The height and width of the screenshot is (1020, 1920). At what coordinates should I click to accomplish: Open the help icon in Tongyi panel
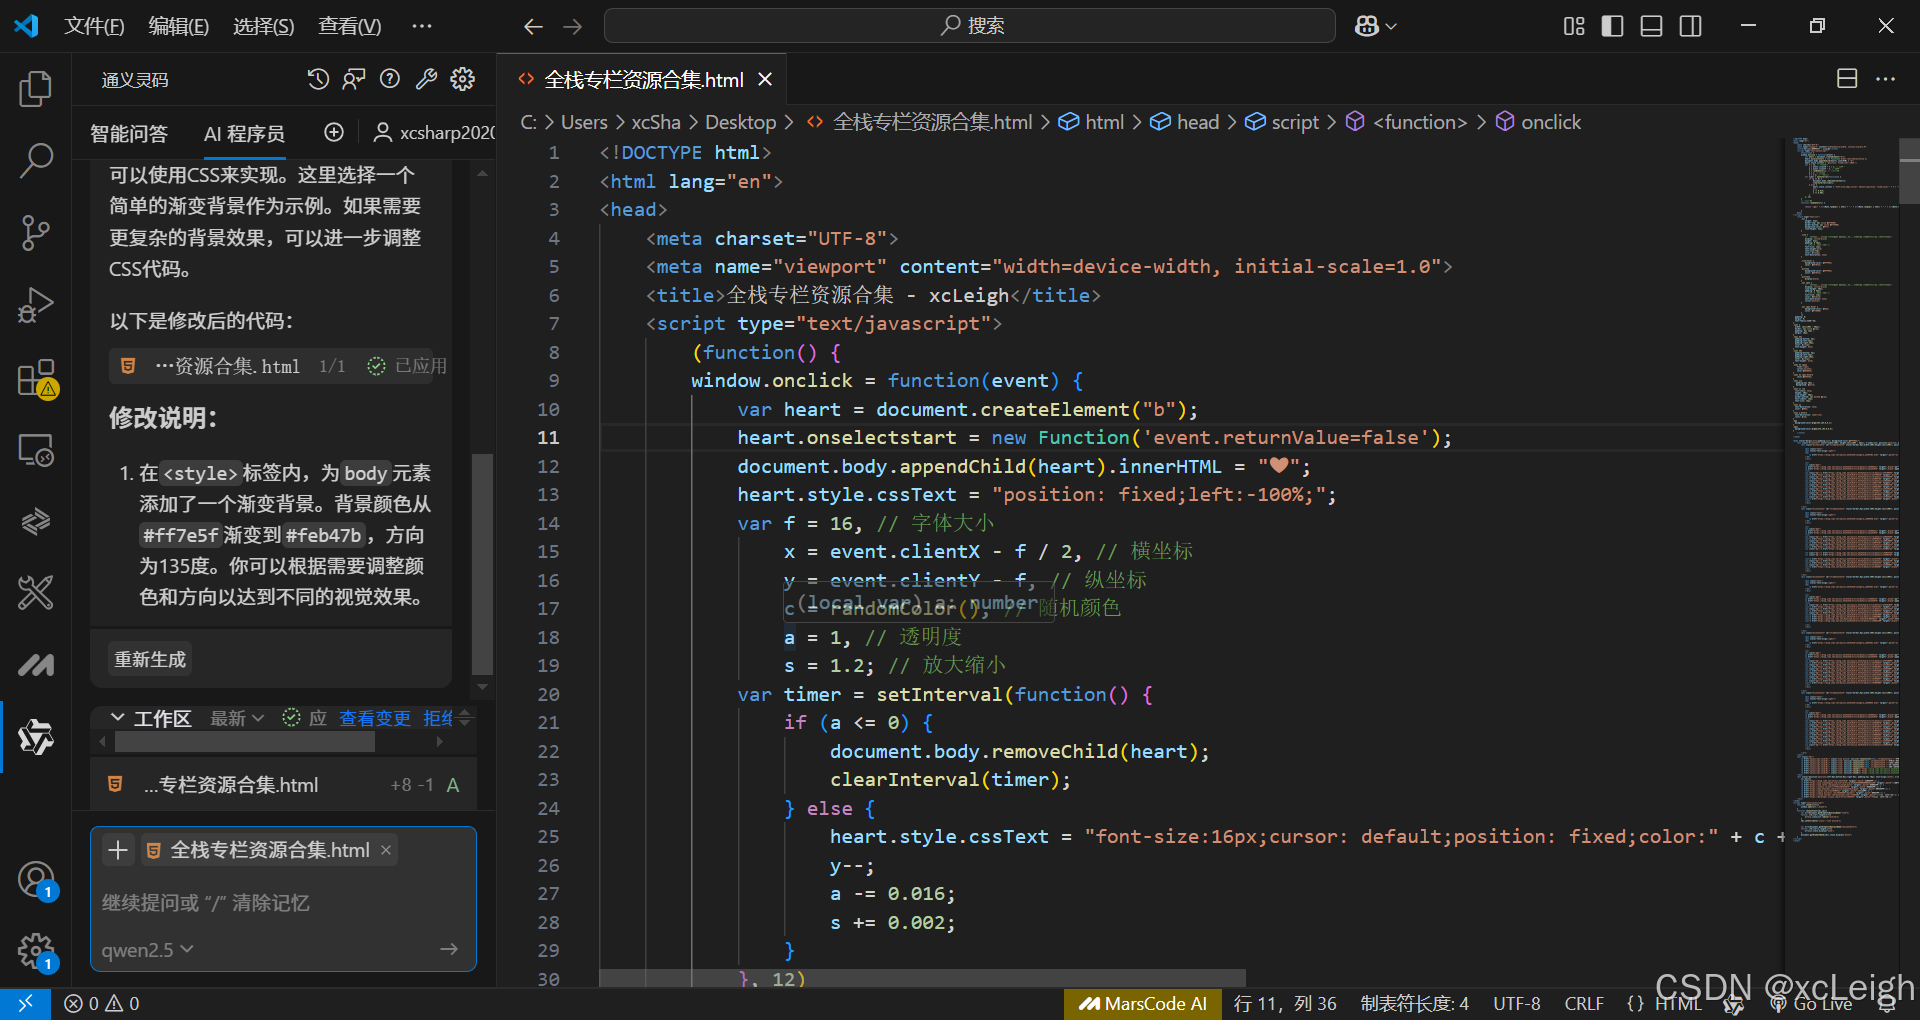click(390, 79)
